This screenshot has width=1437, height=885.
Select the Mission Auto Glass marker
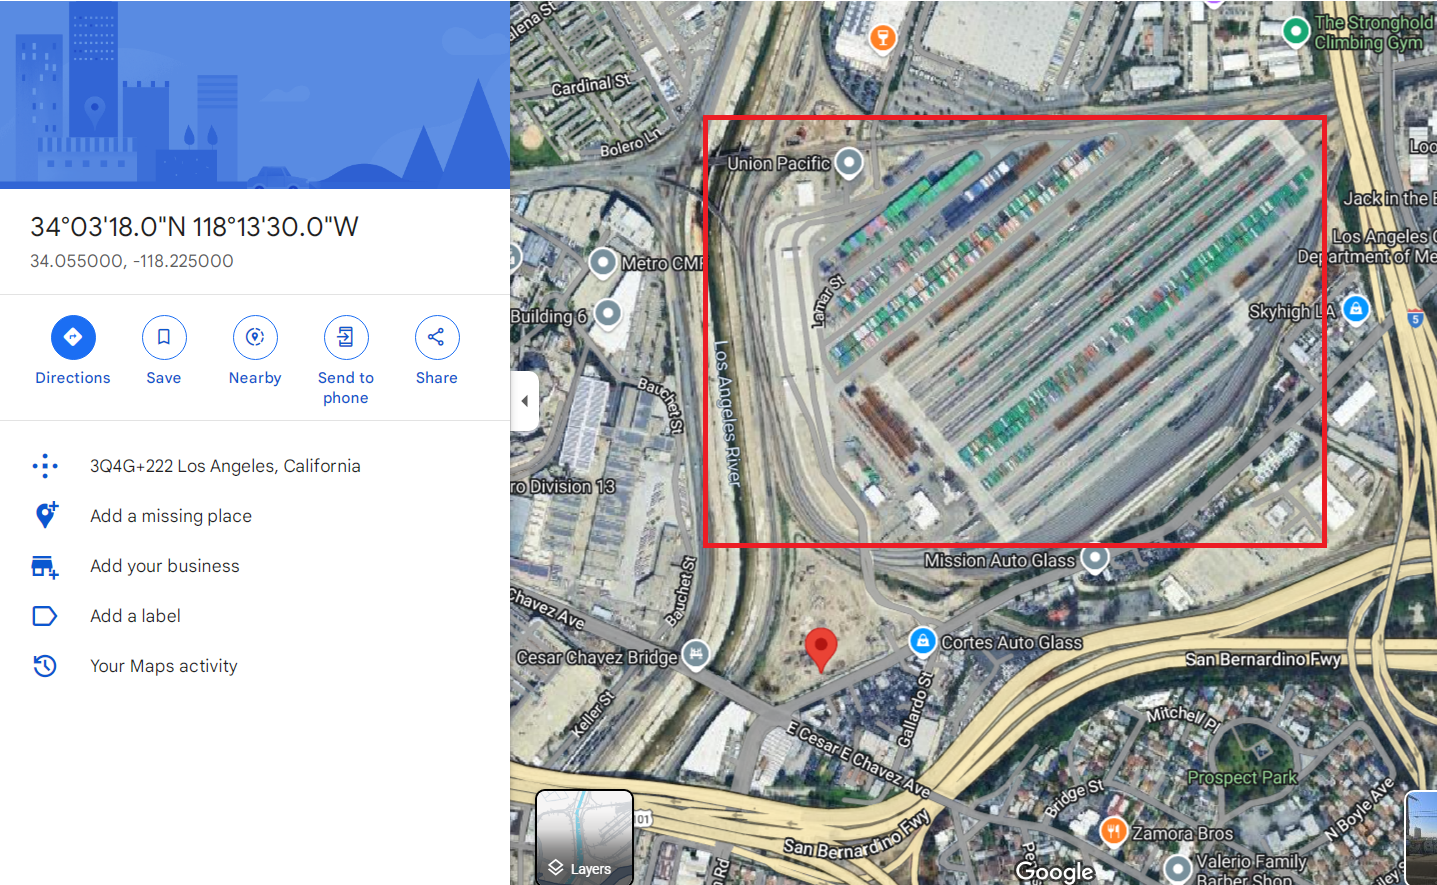click(1096, 558)
